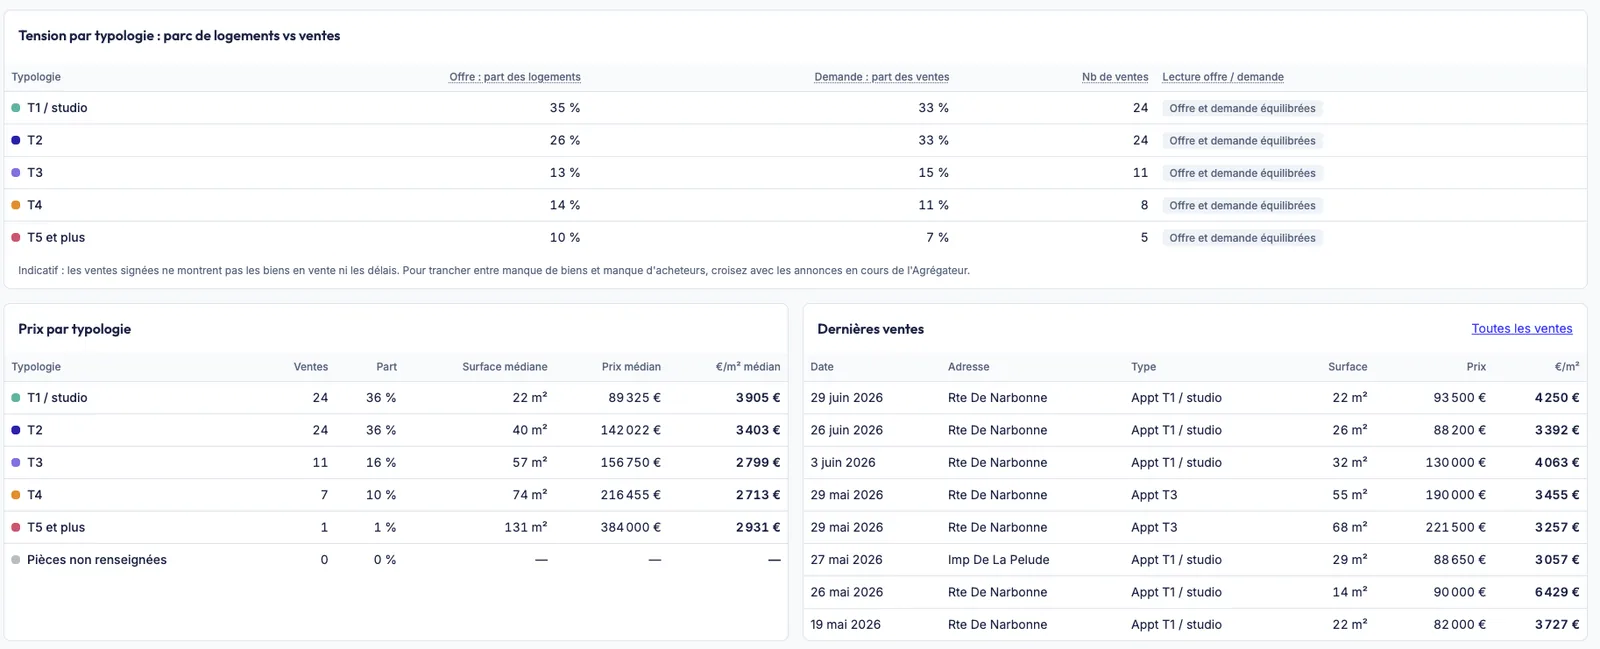This screenshot has height=649, width=1600.
Task: Click the "Surface médiane" column header
Action: (505, 367)
